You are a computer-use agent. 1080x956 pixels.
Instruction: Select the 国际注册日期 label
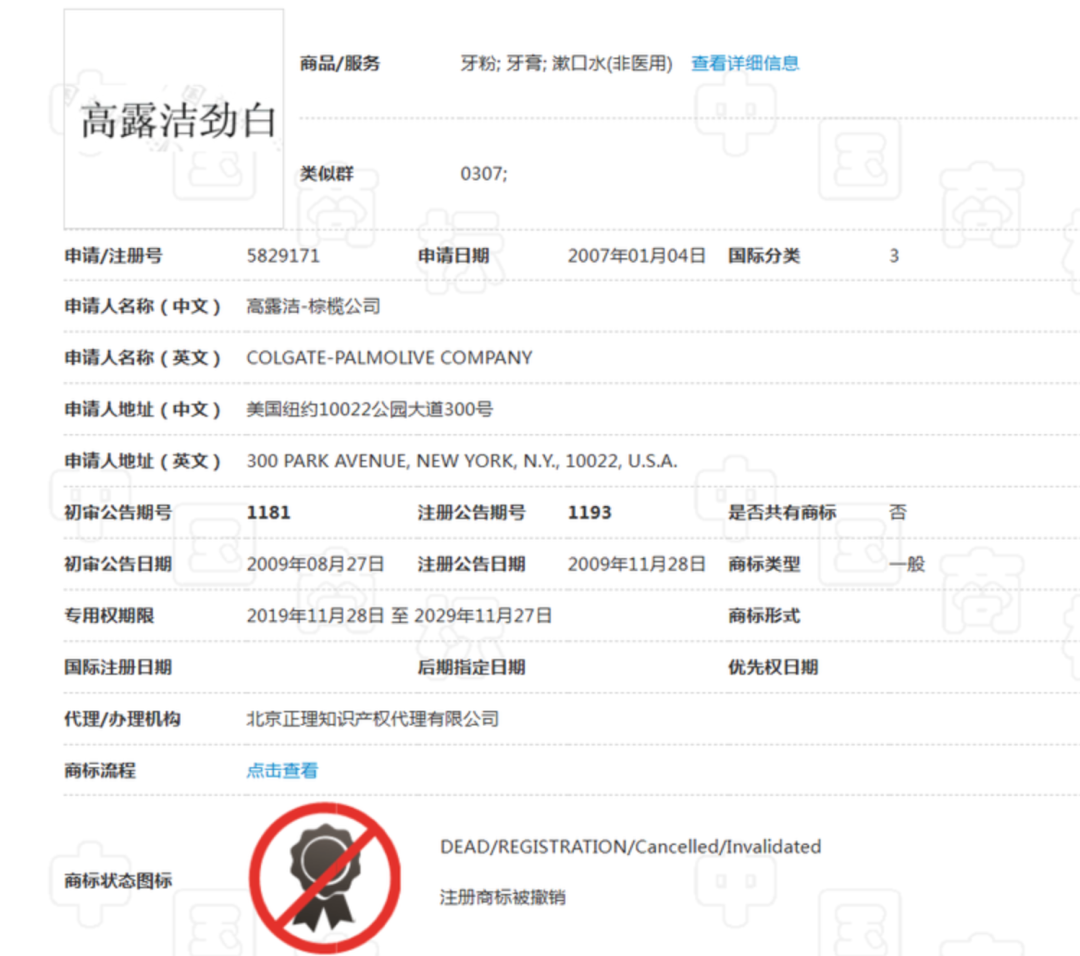tap(118, 667)
